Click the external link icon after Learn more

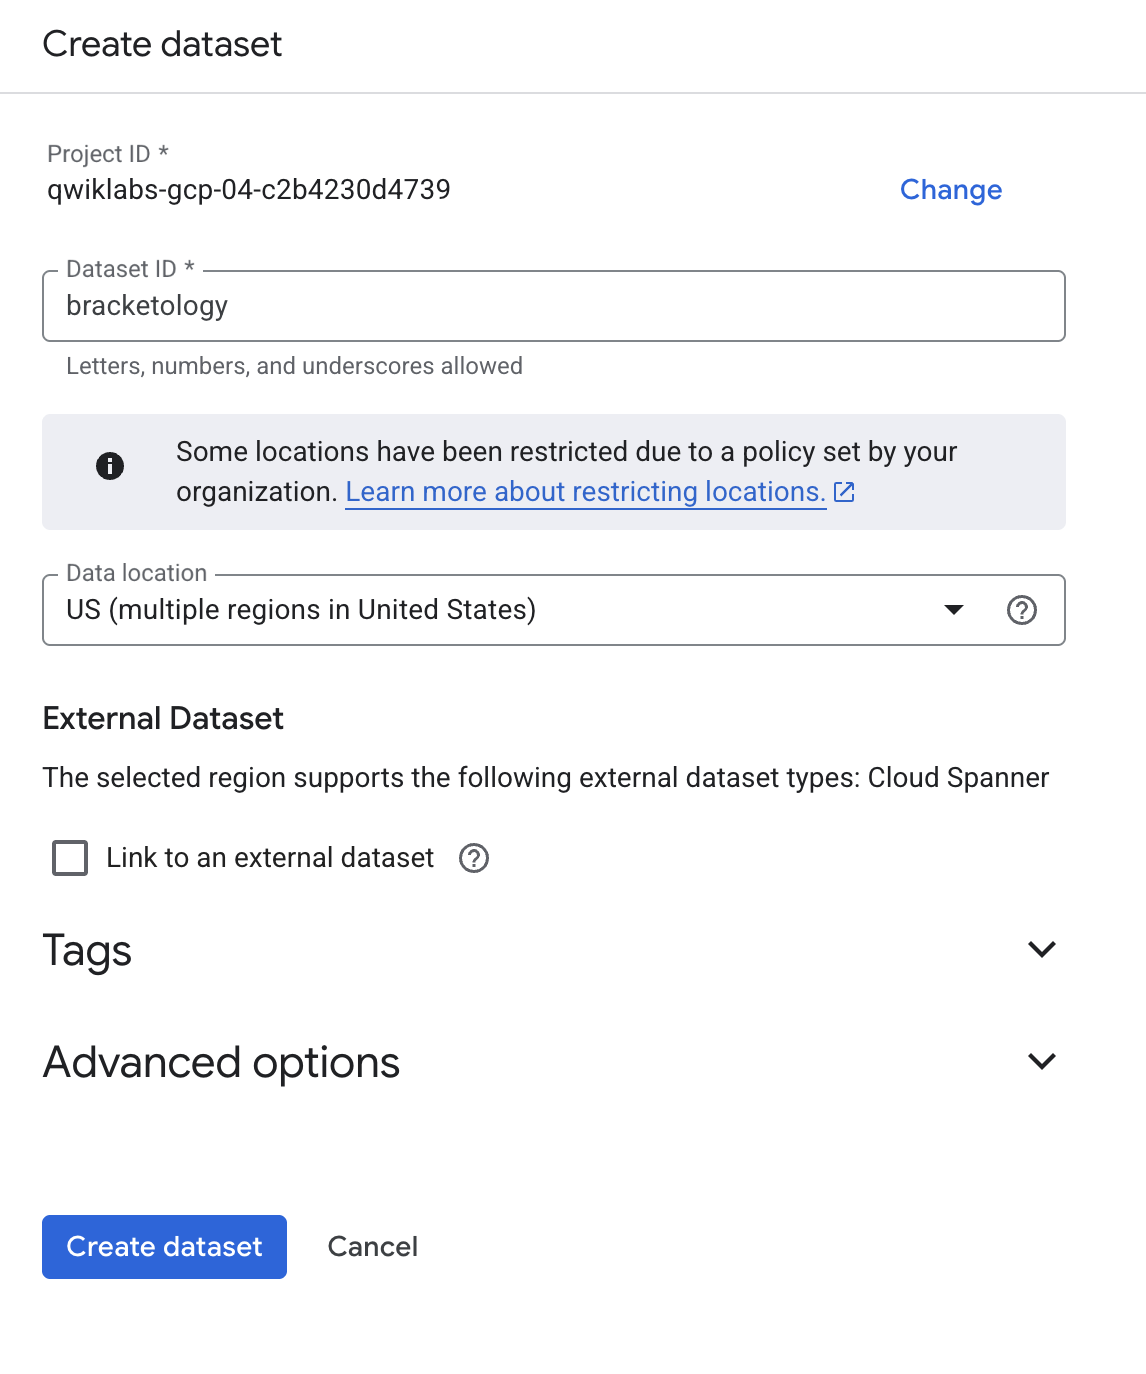click(845, 491)
